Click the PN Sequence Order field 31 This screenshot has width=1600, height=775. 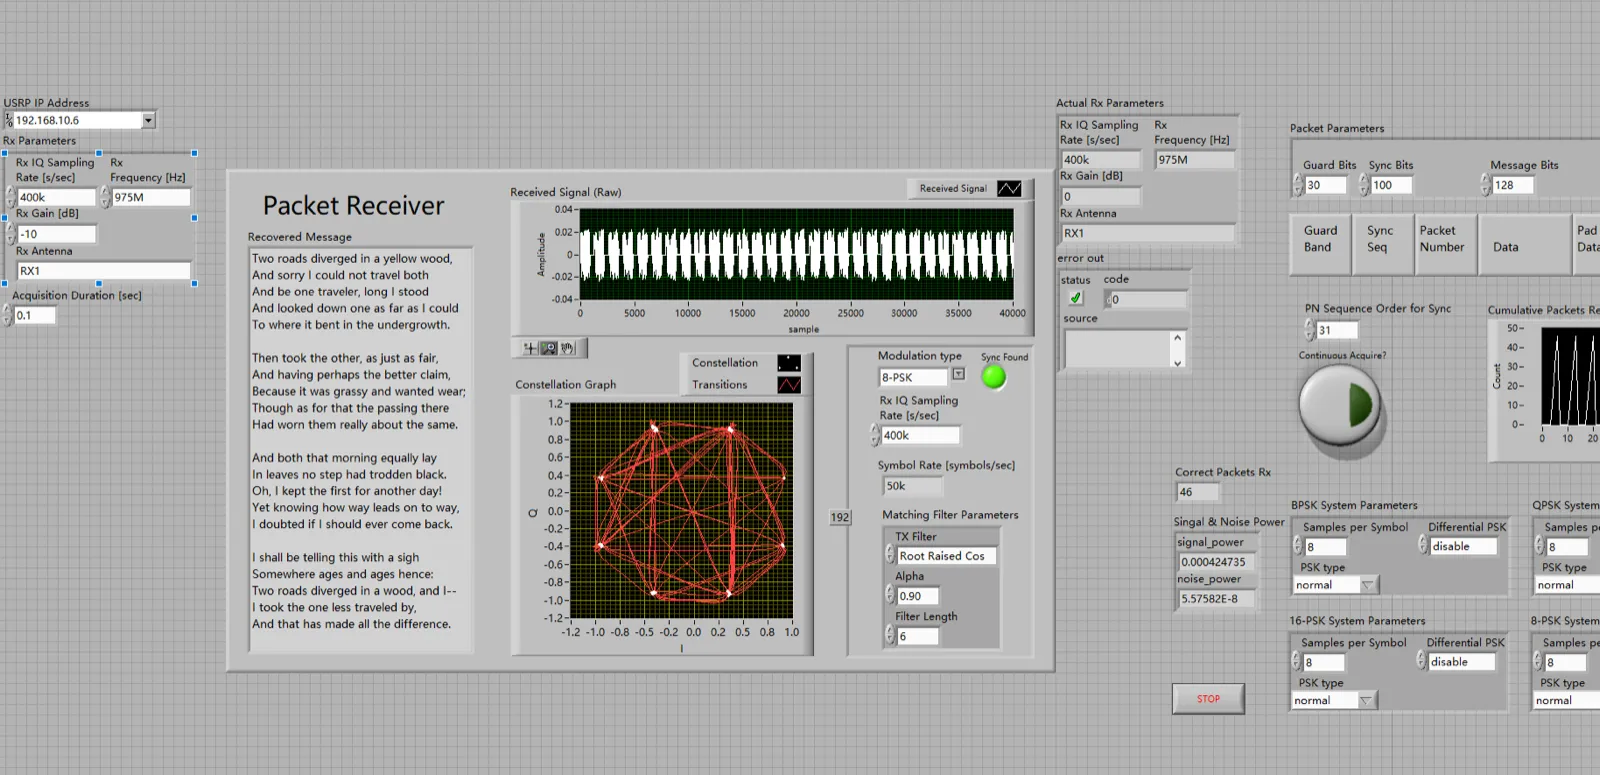pyautogui.click(x=1337, y=330)
